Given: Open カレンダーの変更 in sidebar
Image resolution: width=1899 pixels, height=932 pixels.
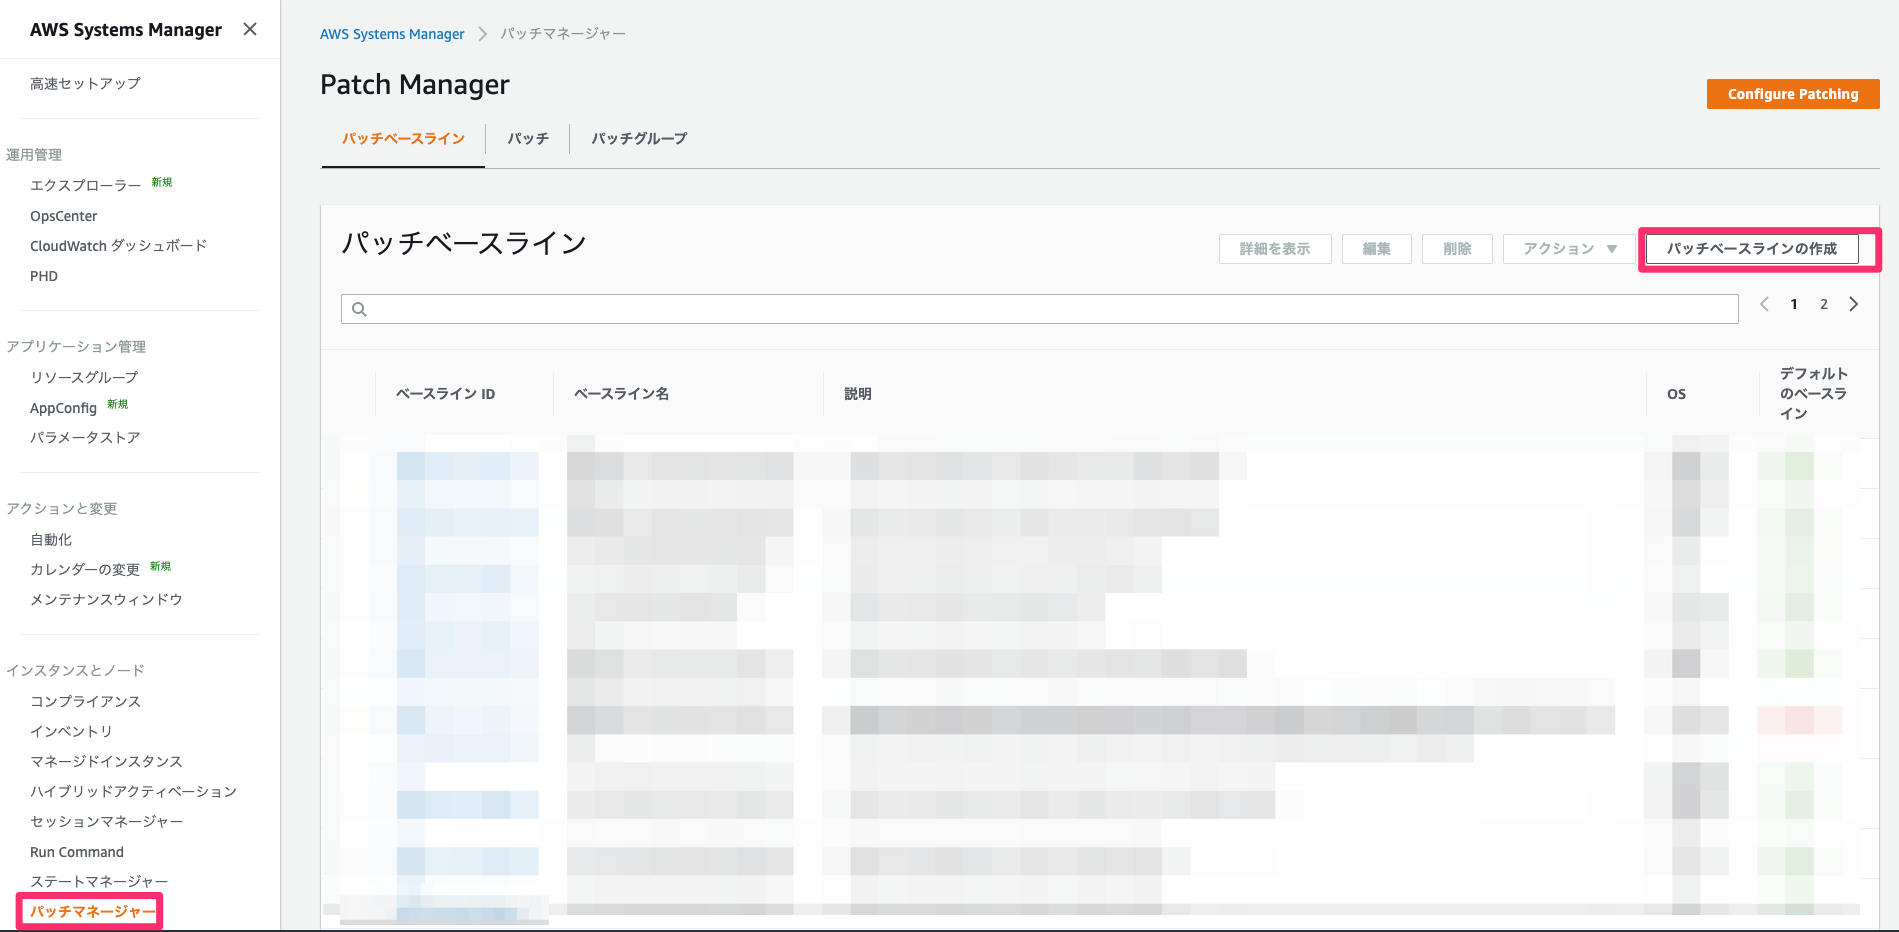Looking at the screenshot, I should tap(85, 570).
